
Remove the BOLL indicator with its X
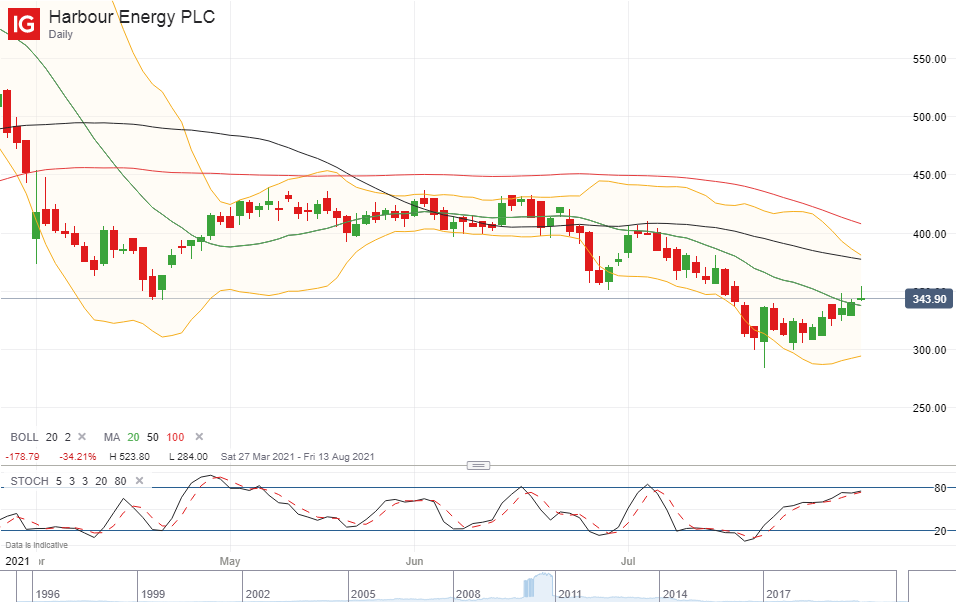82,437
